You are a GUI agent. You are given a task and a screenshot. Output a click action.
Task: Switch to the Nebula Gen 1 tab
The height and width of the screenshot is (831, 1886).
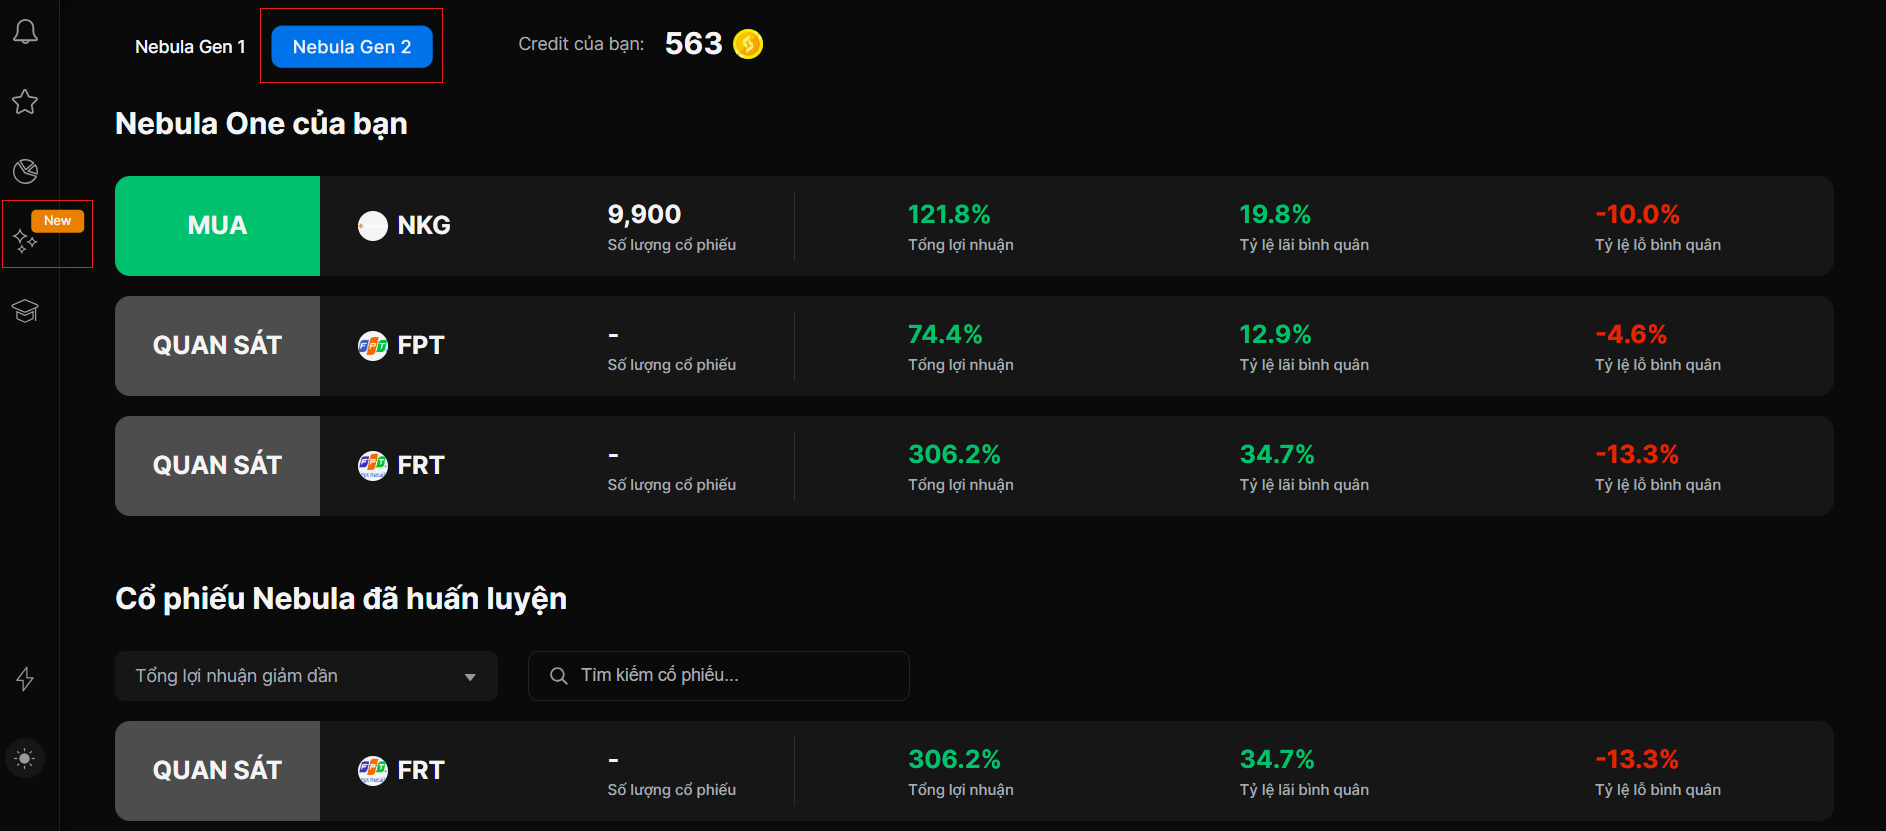pyautogui.click(x=190, y=47)
